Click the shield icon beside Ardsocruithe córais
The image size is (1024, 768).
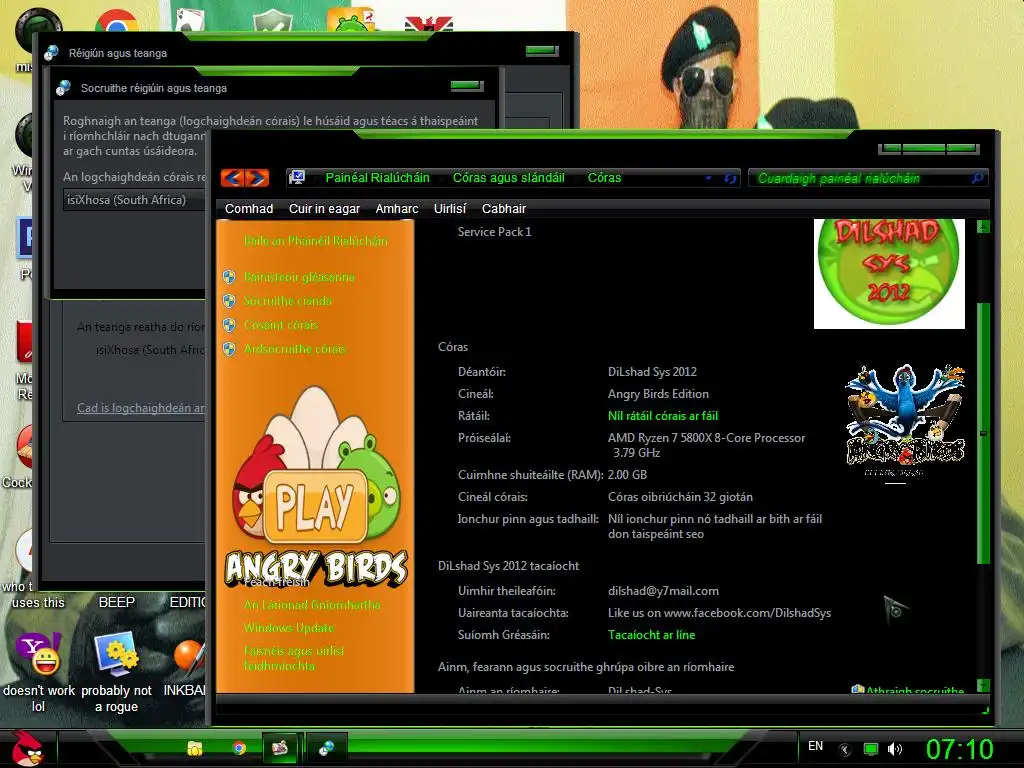pos(229,349)
